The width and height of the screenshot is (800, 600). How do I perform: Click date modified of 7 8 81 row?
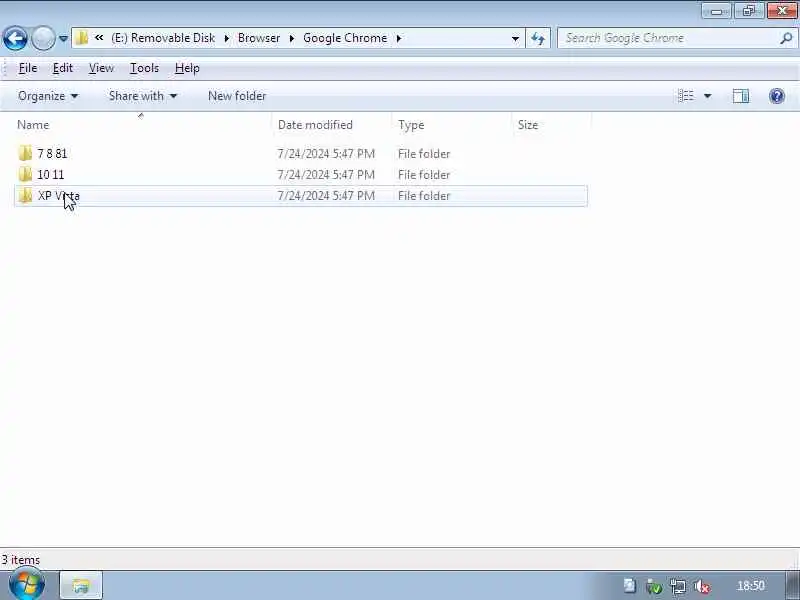click(326, 154)
